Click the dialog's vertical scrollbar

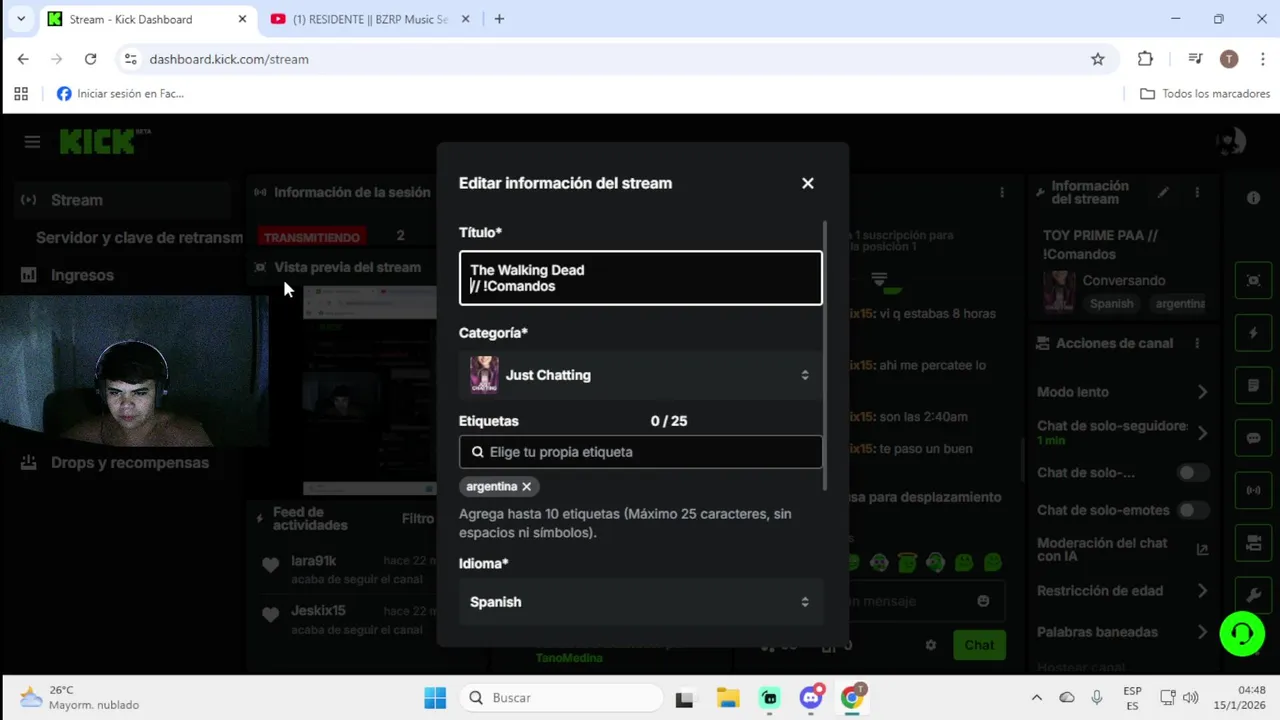pos(825,355)
